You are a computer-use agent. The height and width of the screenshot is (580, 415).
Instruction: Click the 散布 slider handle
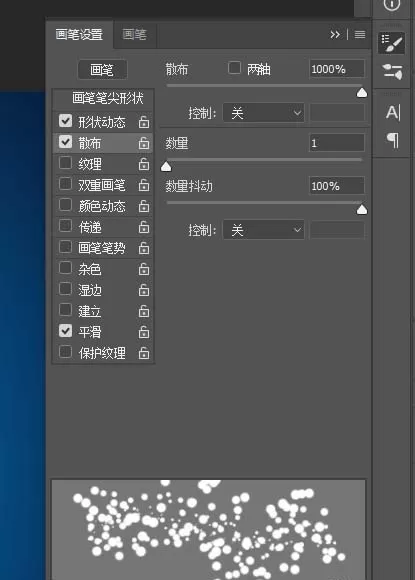click(362, 92)
